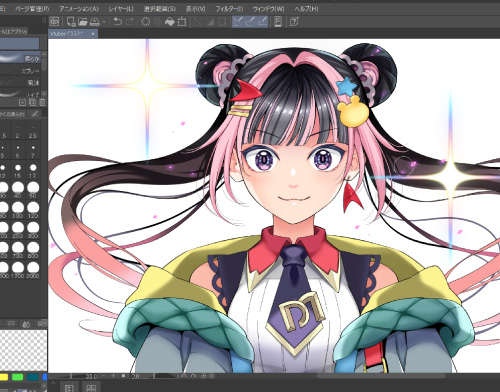Select brush size 700 preset
500x392 pixels.
18,250
